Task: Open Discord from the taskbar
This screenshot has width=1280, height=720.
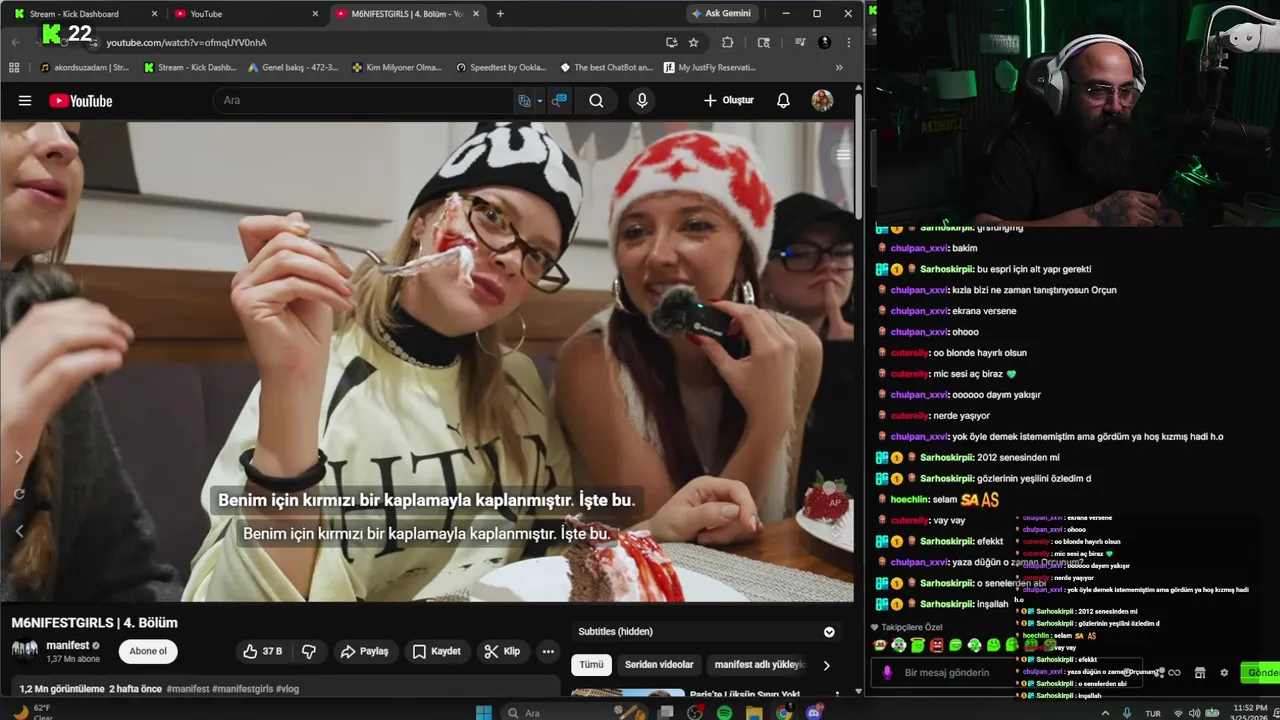Action: tap(814, 712)
